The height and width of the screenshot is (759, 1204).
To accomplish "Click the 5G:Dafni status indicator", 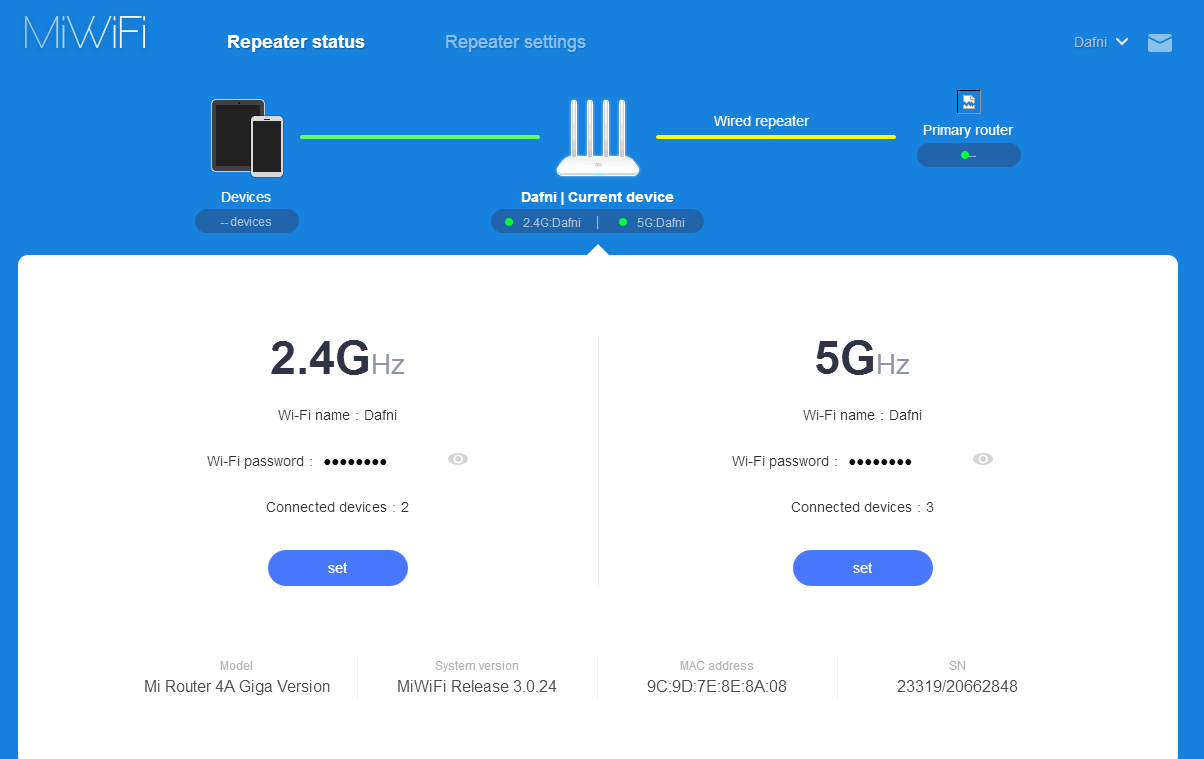I will point(652,222).
